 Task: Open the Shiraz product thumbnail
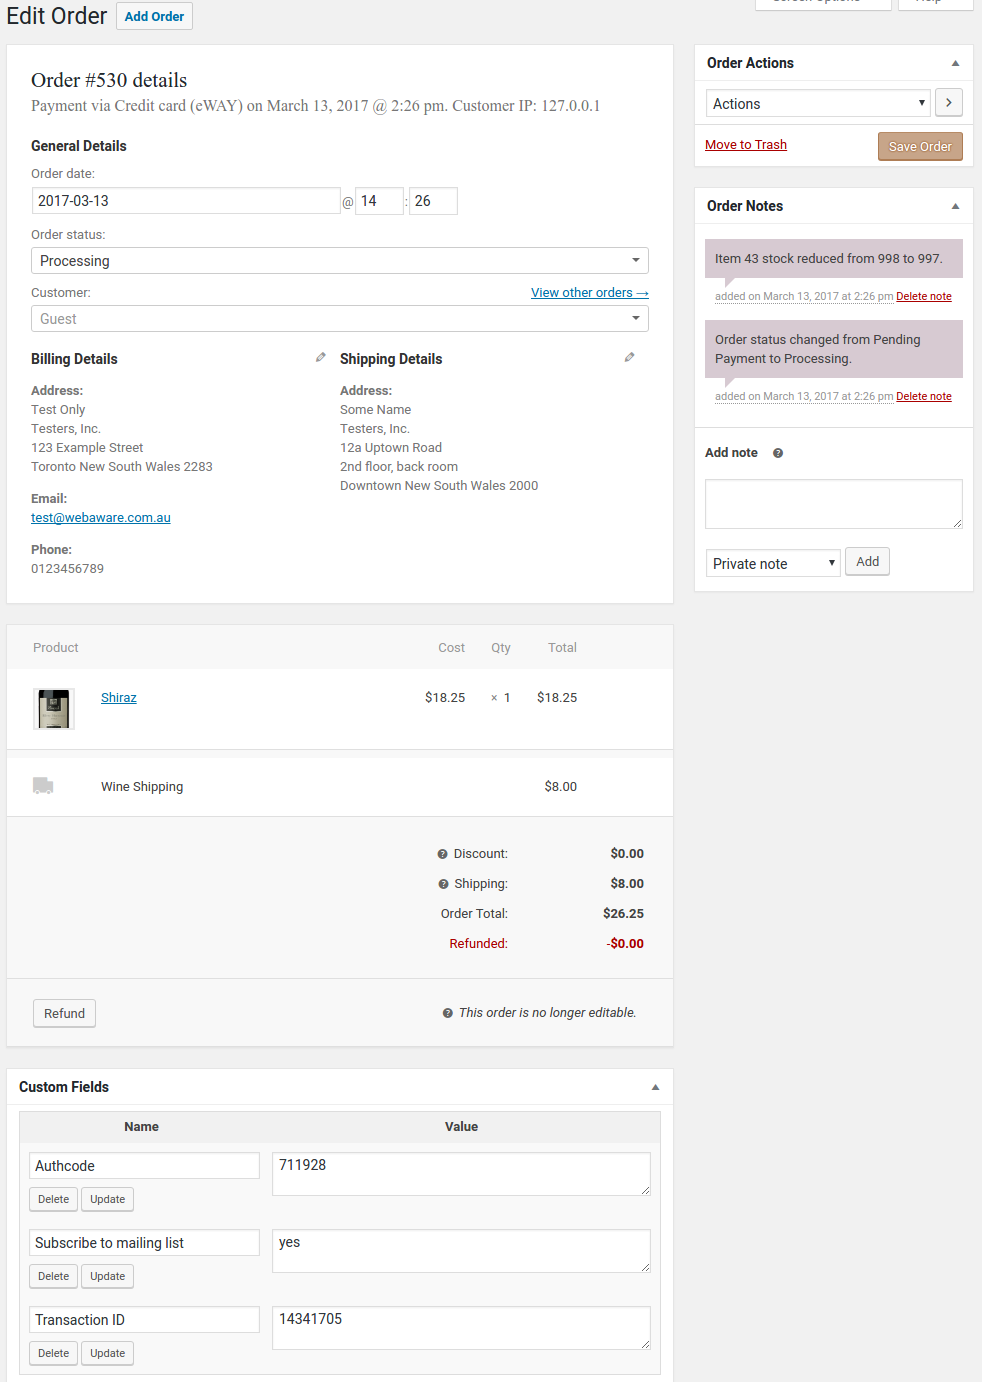pyautogui.click(x=54, y=708)
